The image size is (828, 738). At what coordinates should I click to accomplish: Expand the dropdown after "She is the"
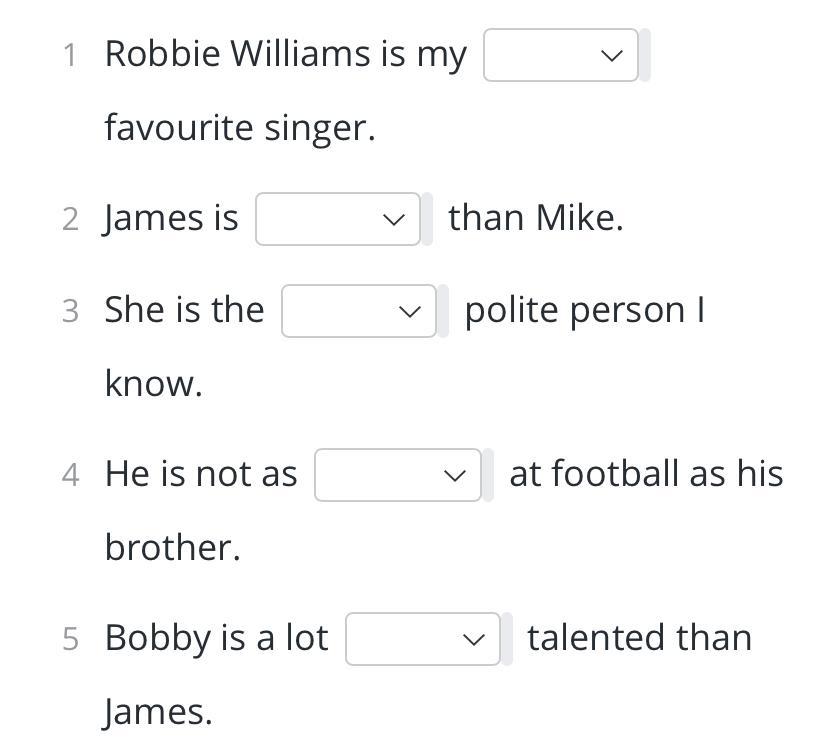[x=358, y=311]
